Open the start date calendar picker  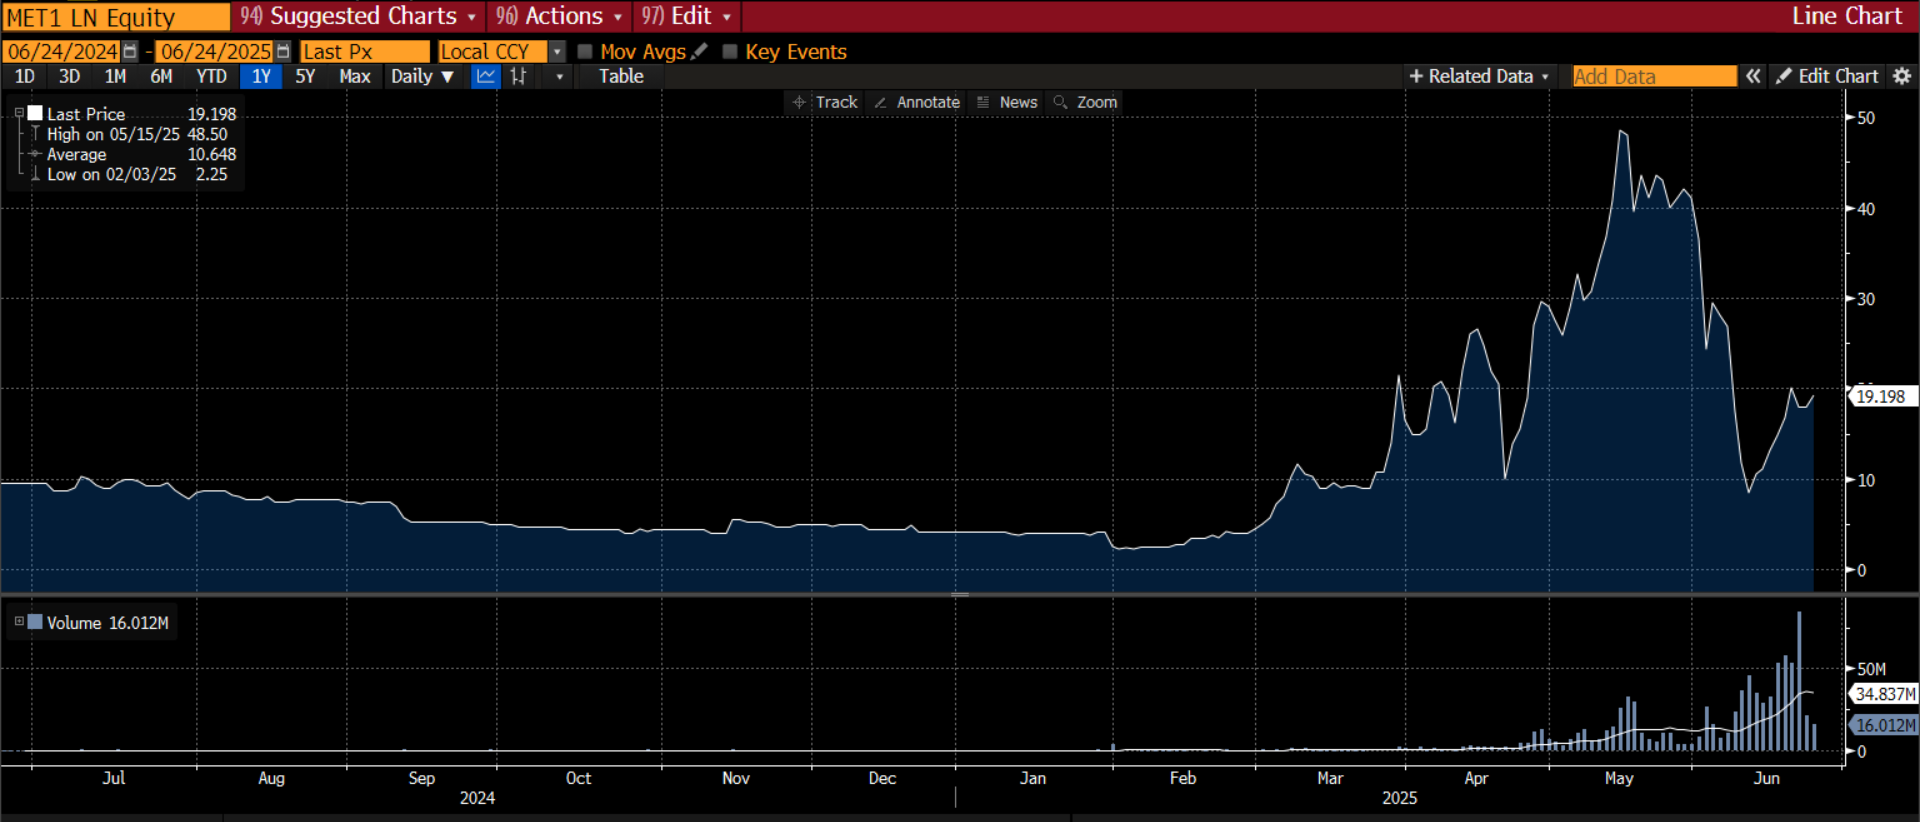pos(130,51)
